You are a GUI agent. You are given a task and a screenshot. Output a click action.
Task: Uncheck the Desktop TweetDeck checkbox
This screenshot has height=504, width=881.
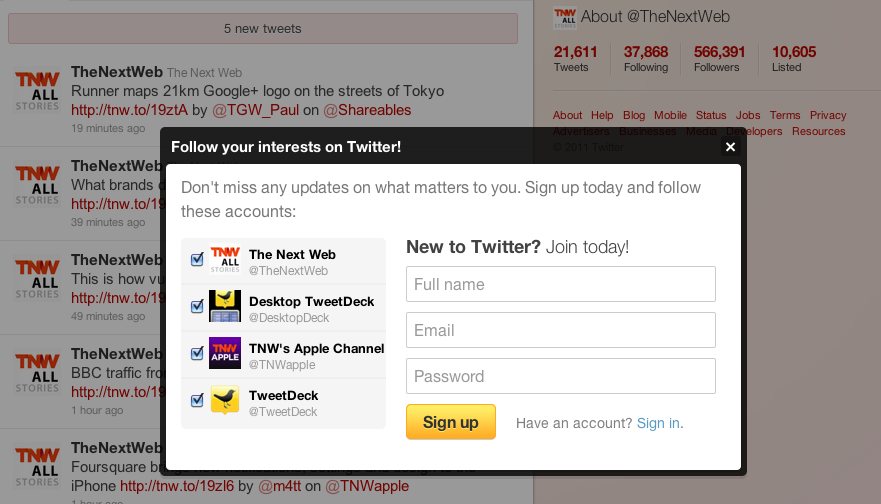tap(197, 307)
